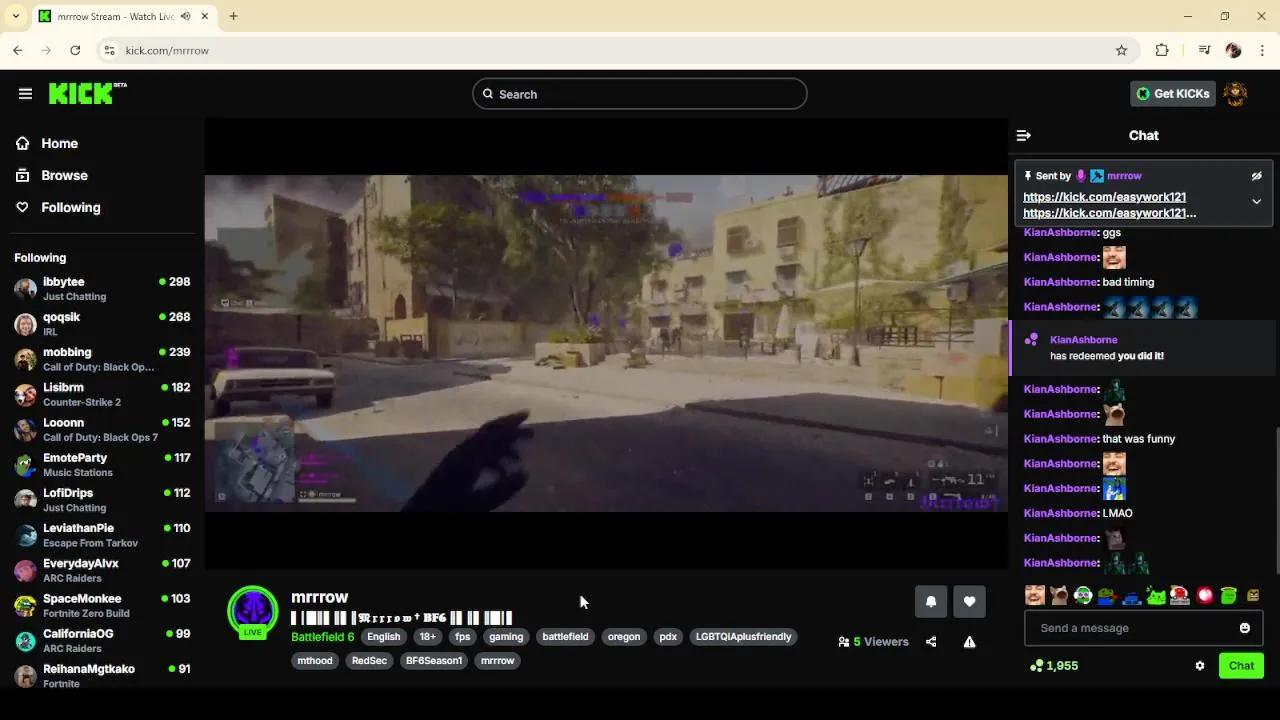Open mobbing channel in sidebar
Image resolution: width=1280 pixels, height=720 pixels.
102,359
